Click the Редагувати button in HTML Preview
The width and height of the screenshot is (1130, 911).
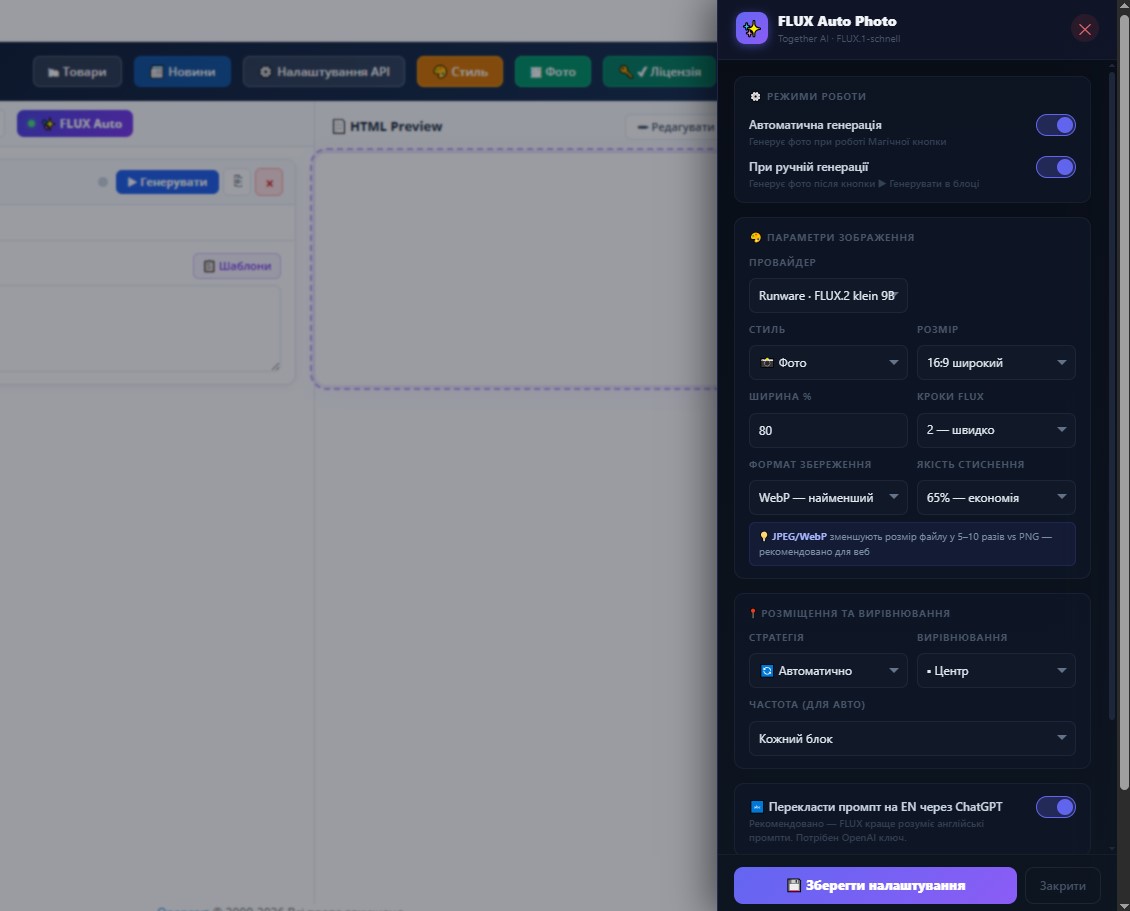pos(672,127)
